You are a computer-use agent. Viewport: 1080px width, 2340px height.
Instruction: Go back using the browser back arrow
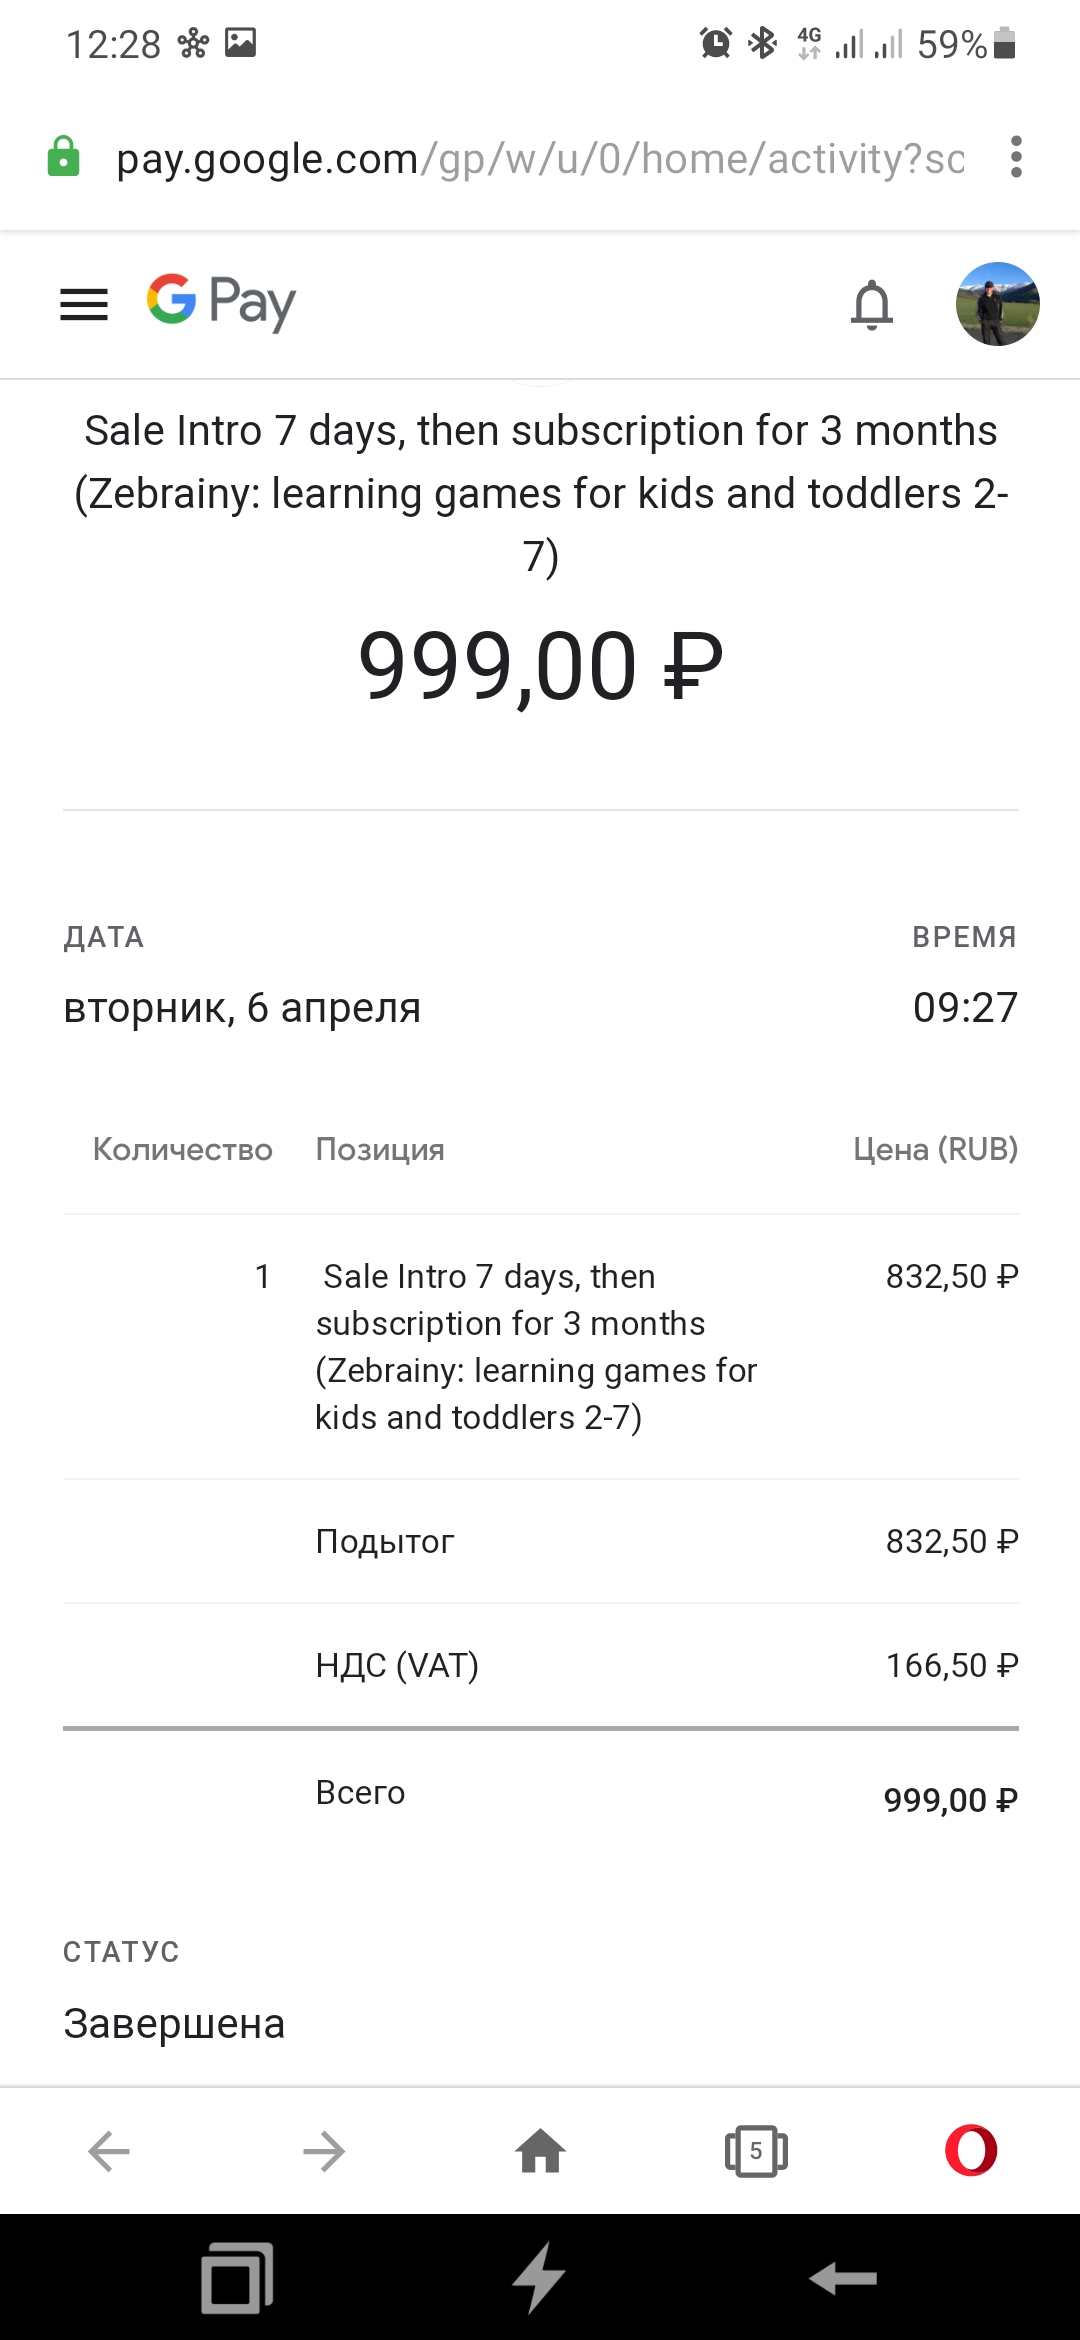pos(108,2151)
